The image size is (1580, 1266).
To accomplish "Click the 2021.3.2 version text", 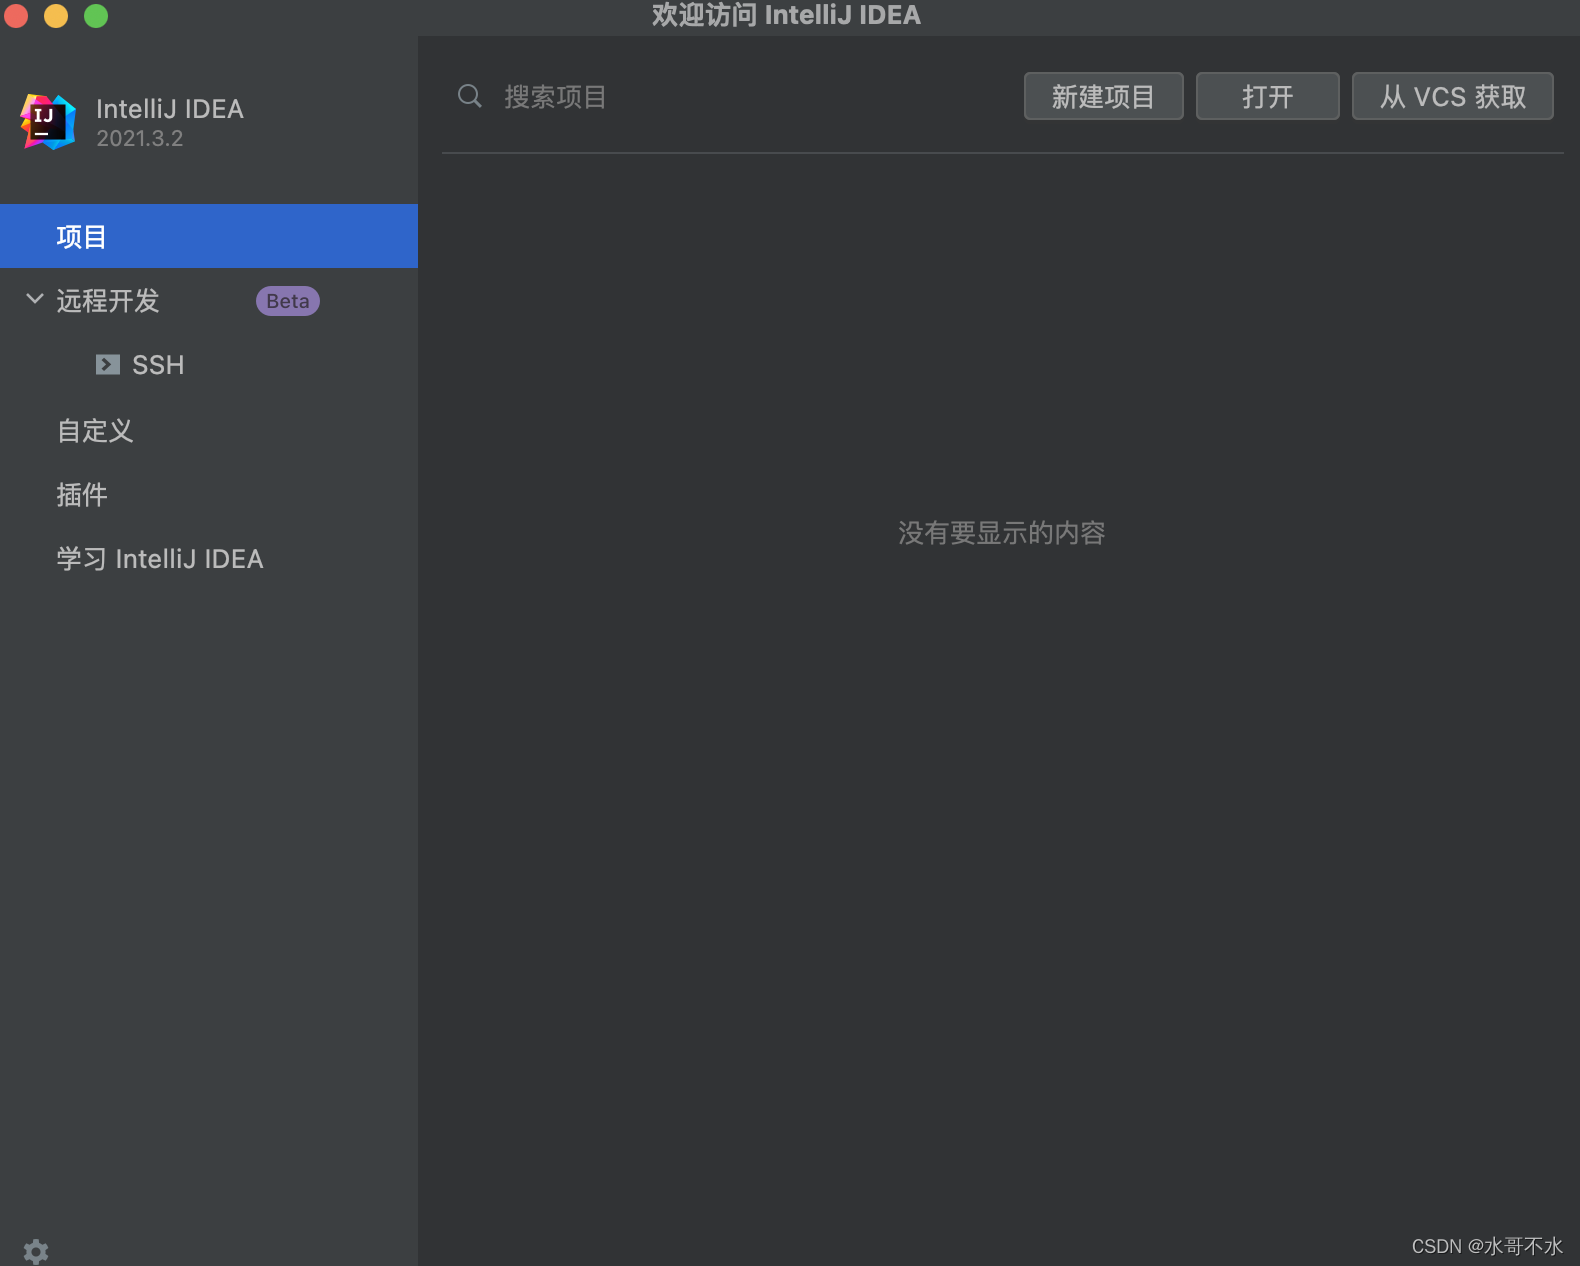I will tap(140, 139).
